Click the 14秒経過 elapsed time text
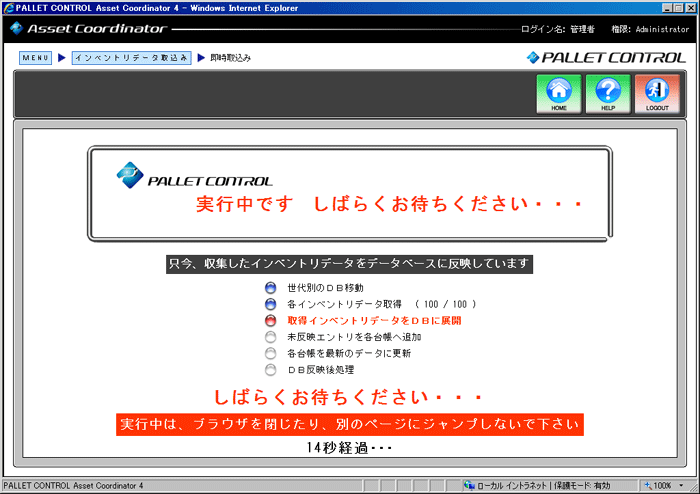The width and height of the screenshot is (700, 494). (x=349, y=448)
